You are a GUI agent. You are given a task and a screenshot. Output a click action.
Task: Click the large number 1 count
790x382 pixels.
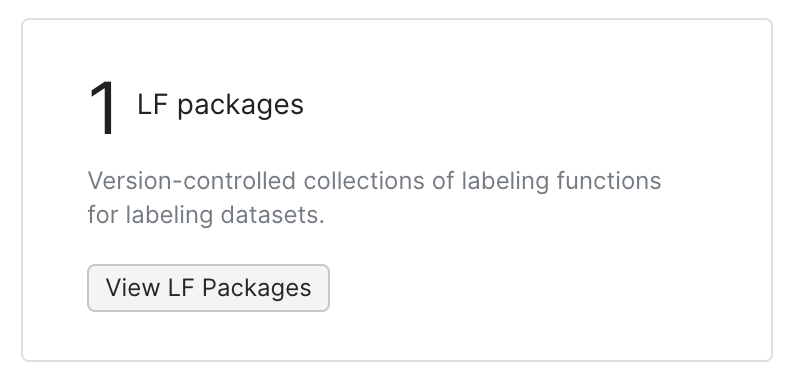tap(102, 109)
